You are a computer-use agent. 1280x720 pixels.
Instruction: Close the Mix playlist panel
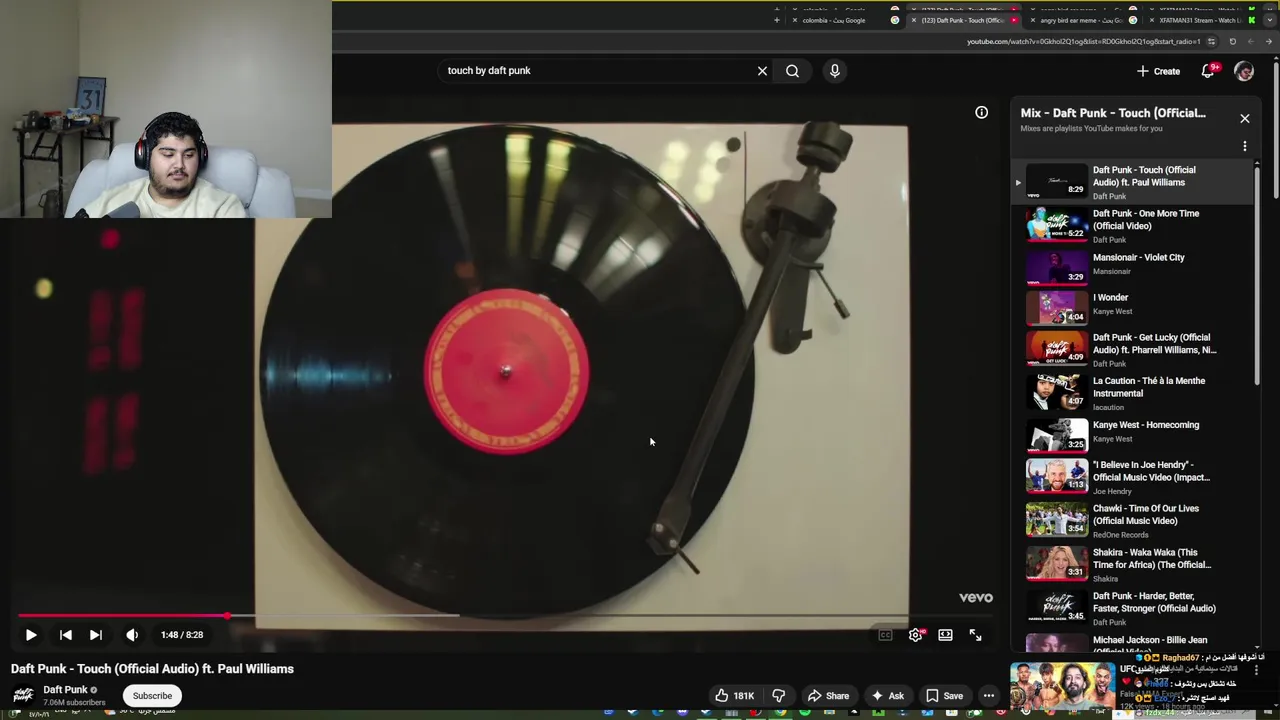(x=1245, y=119)
